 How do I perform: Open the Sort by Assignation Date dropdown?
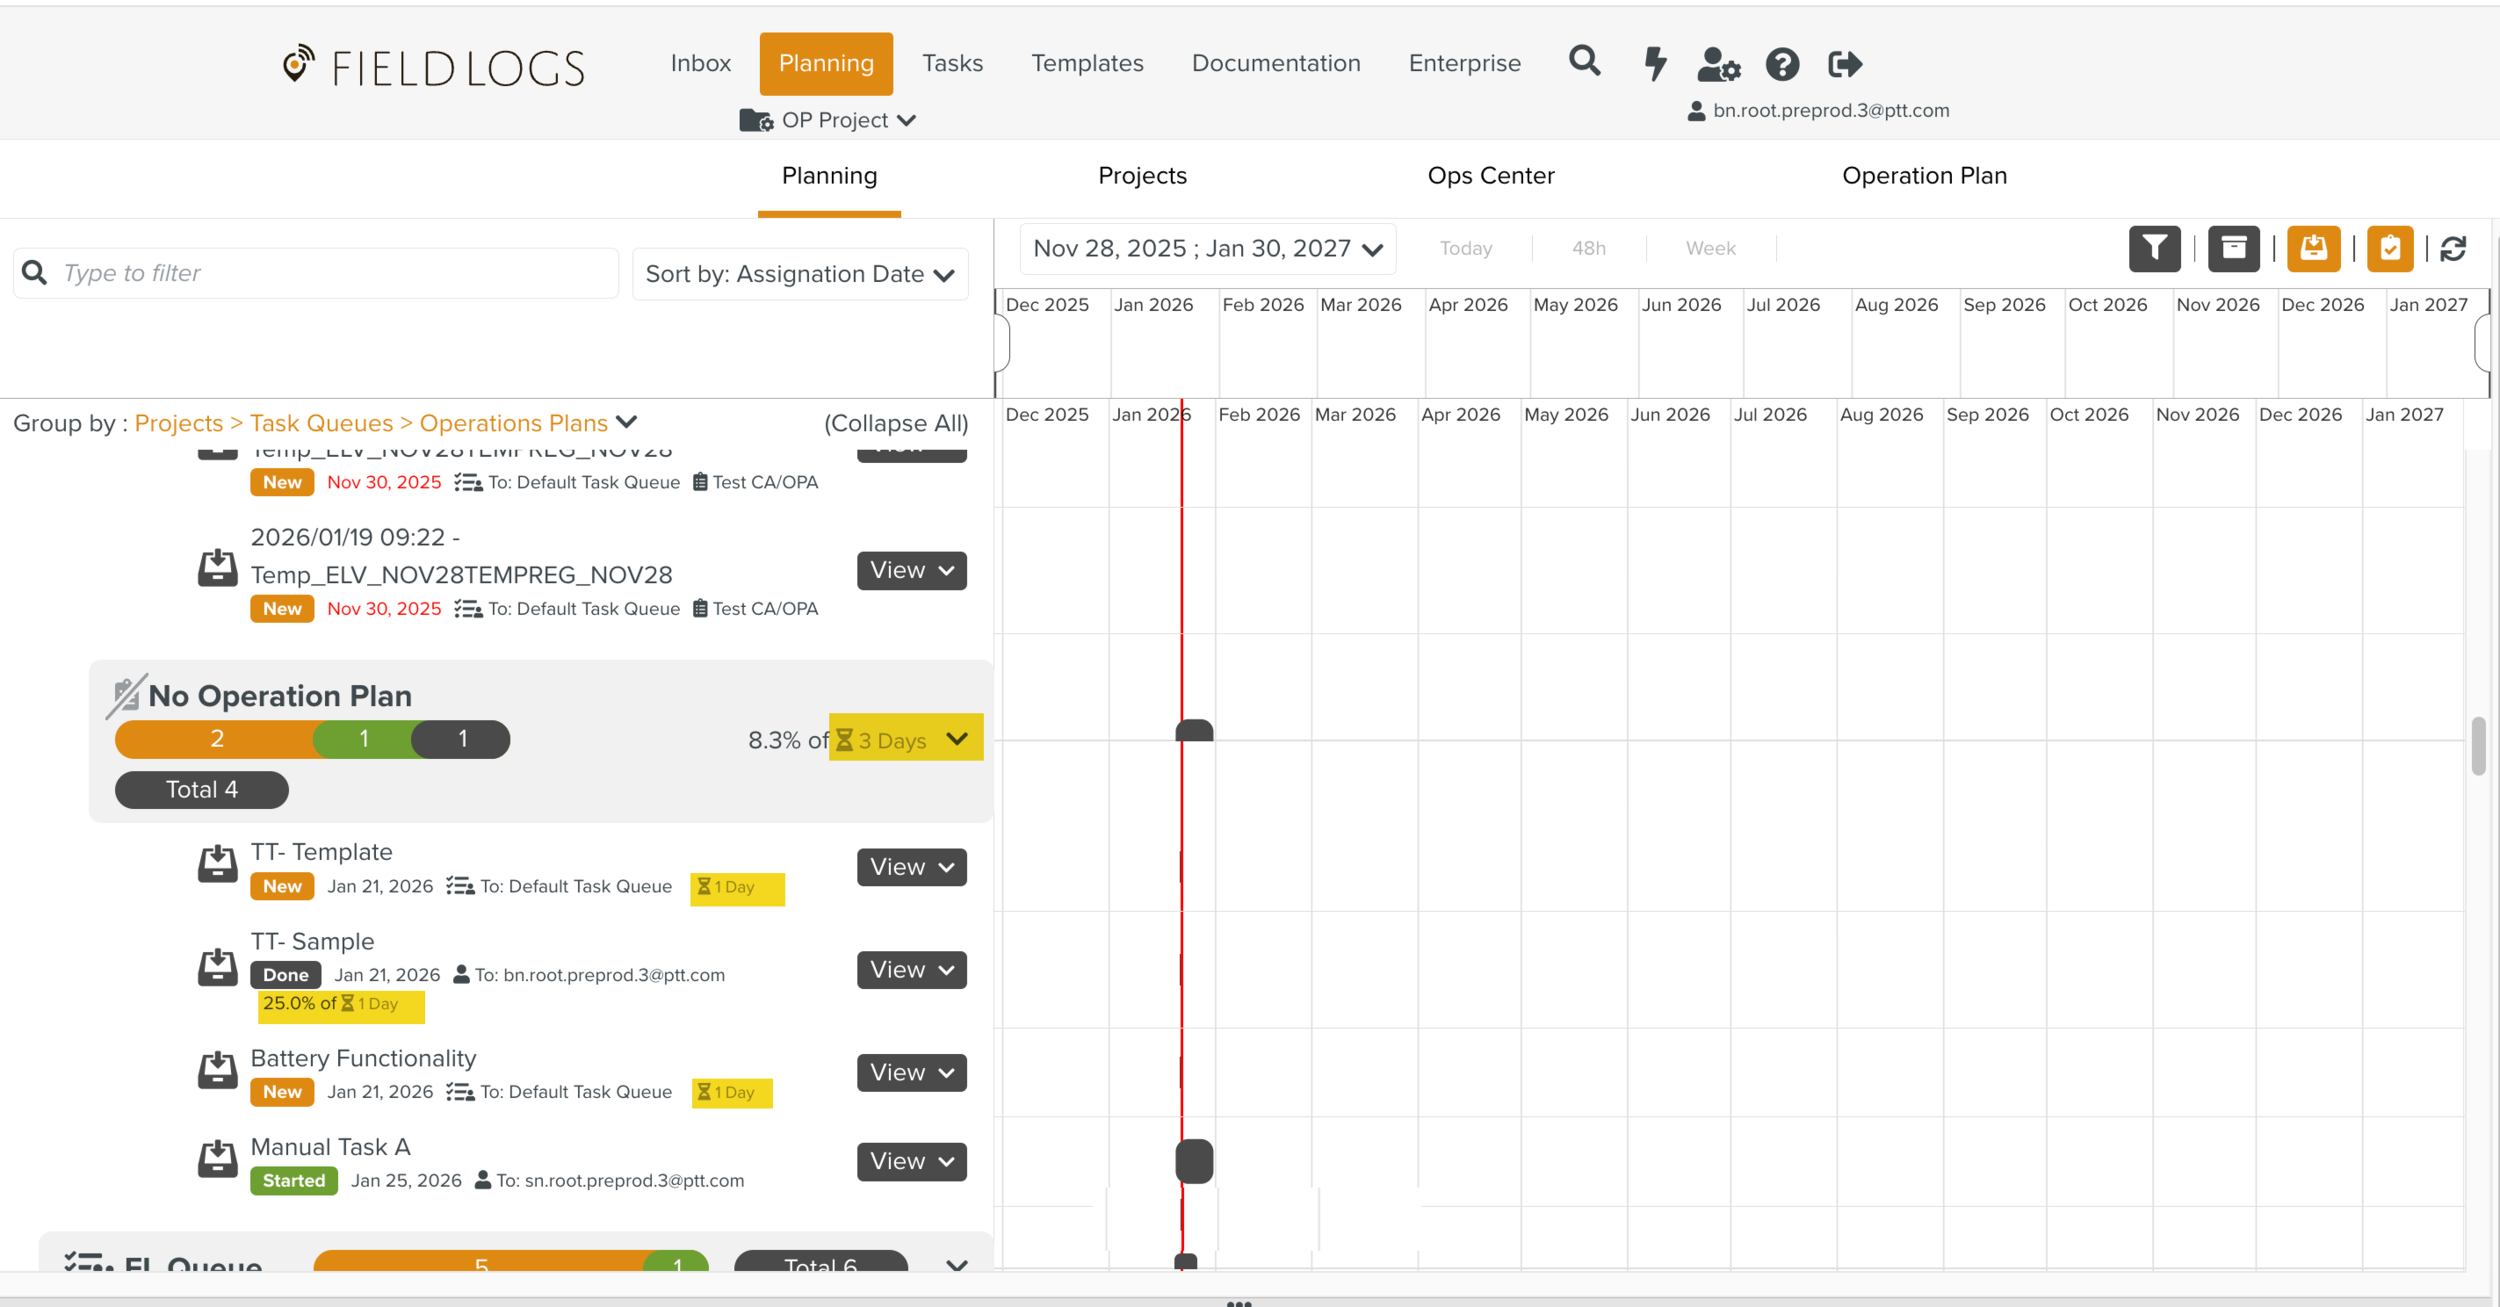[800, 274]
